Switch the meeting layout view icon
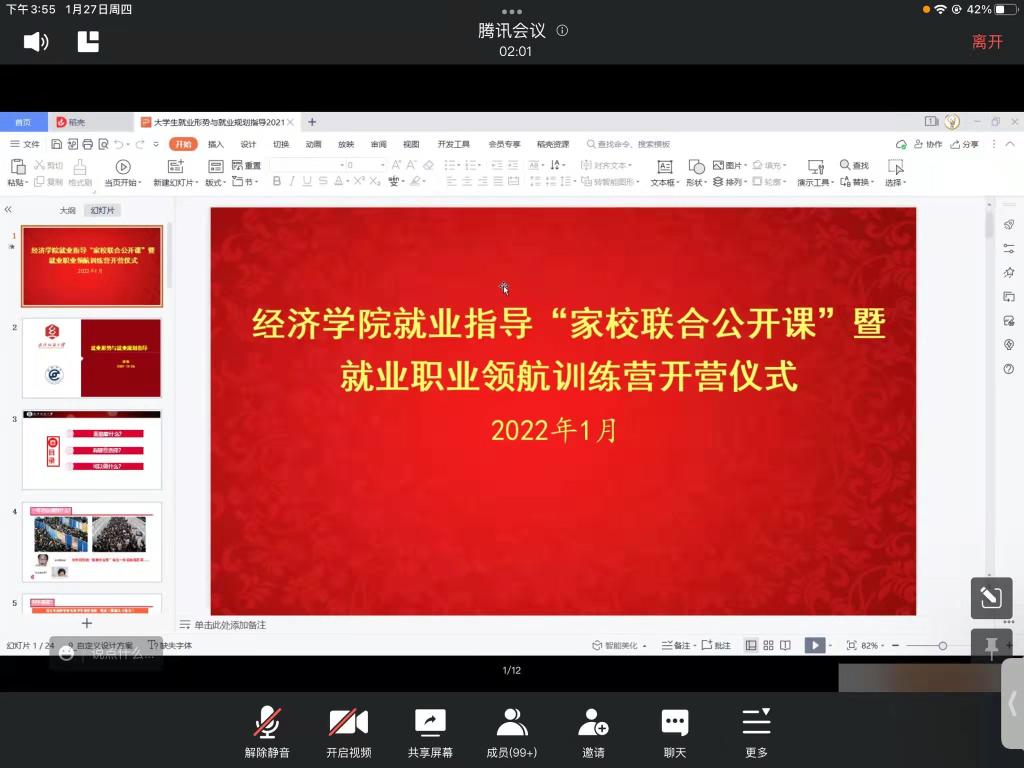 (88, 42)
